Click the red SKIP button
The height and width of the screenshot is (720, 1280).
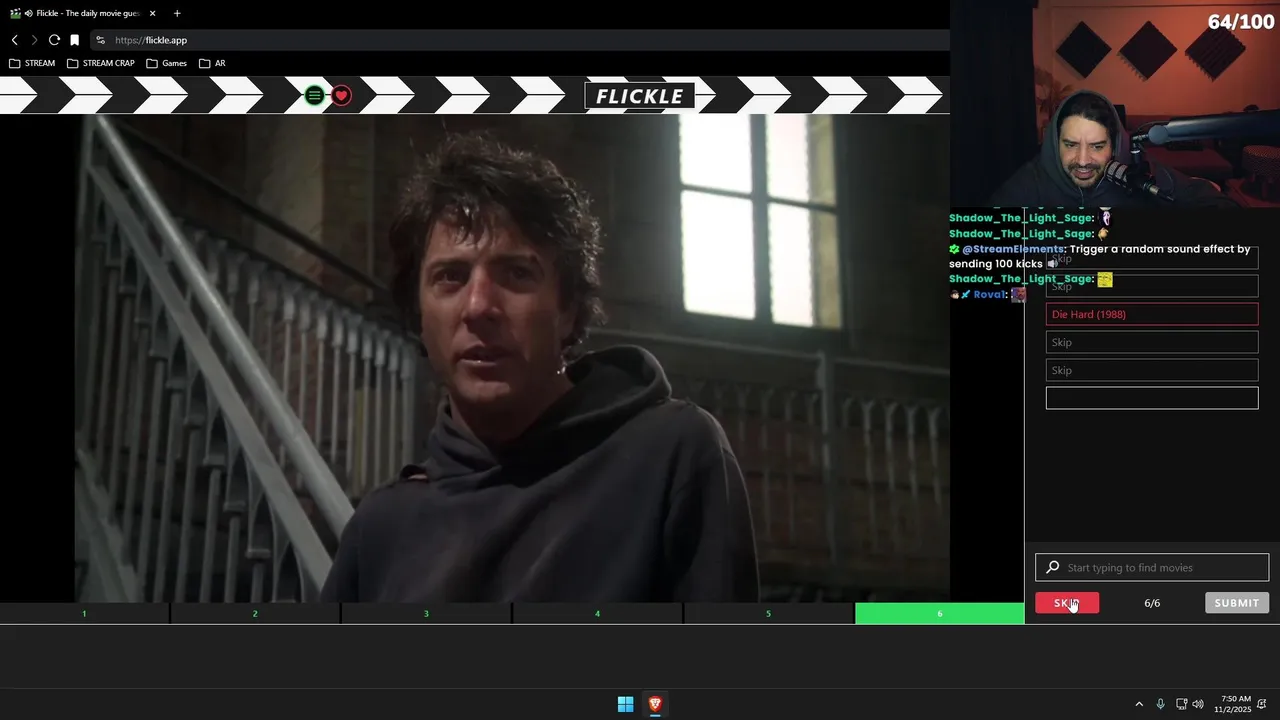[1067, 603]
